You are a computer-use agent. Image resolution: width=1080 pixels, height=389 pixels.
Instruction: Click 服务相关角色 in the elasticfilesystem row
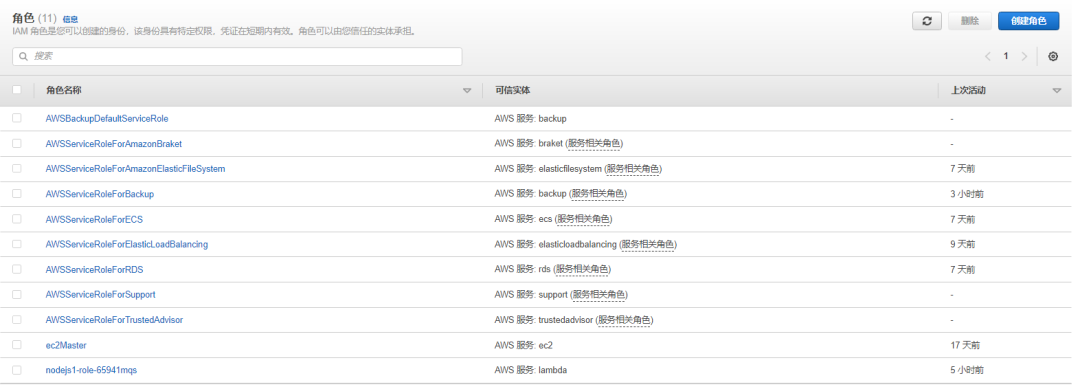pyautogui.click(x=632, y=169)
